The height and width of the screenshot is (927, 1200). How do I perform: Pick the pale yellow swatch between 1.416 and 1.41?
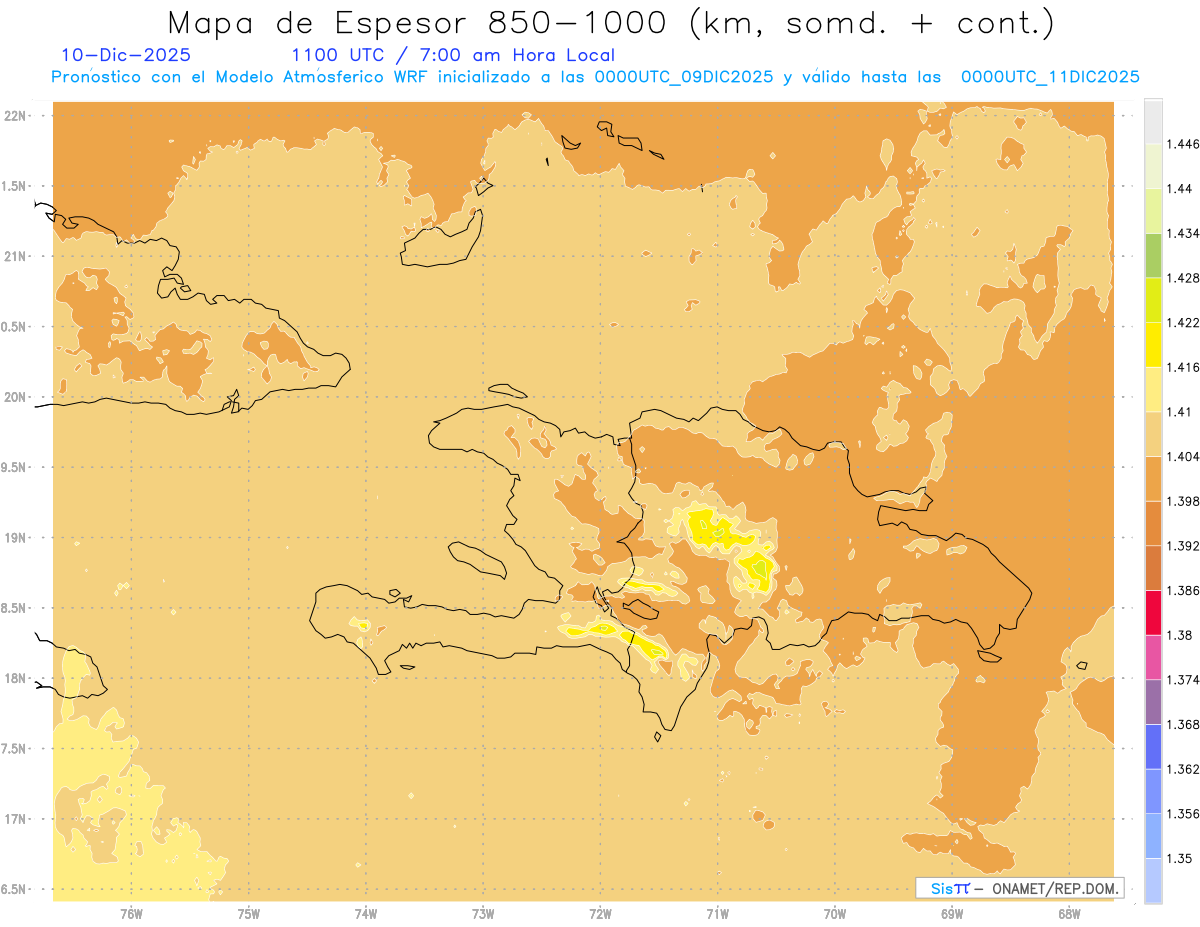pyautogui.click(x=1153, y=389)
